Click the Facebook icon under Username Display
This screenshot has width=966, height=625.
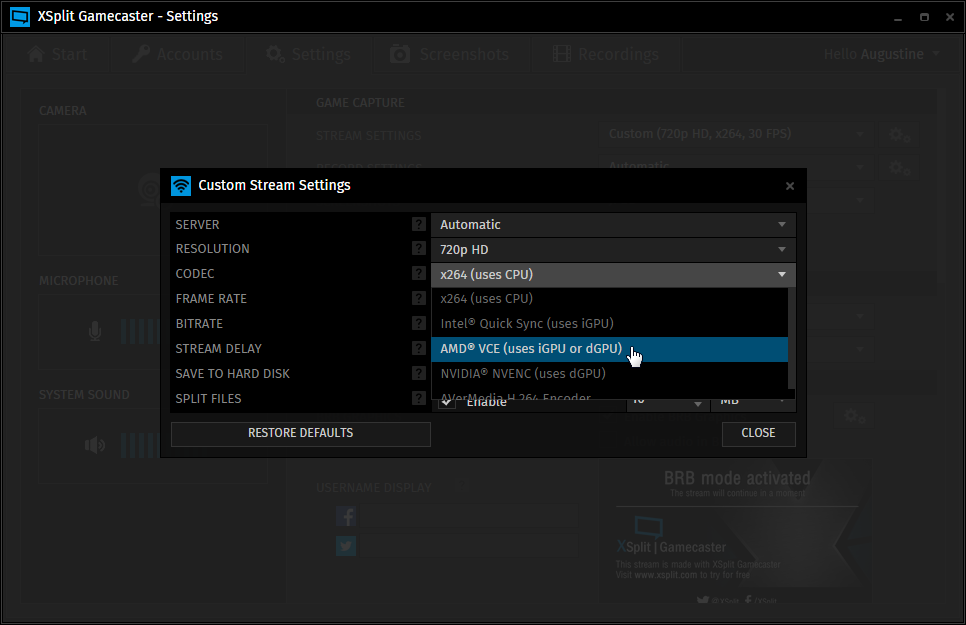point(346,517)
